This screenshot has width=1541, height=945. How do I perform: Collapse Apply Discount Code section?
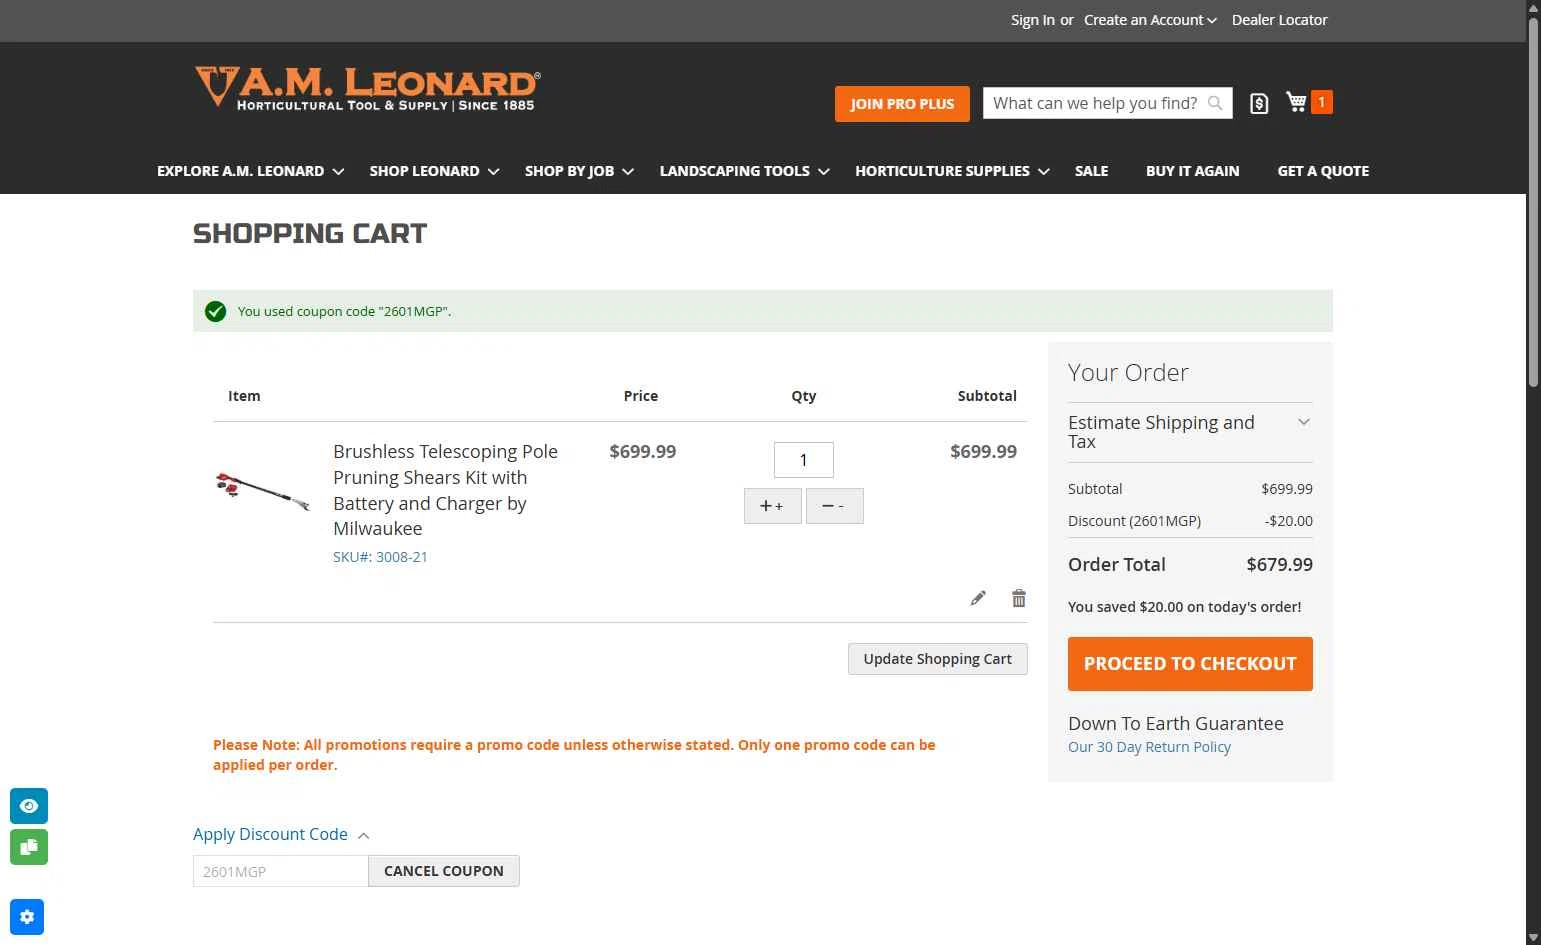(x=281, y=834)
